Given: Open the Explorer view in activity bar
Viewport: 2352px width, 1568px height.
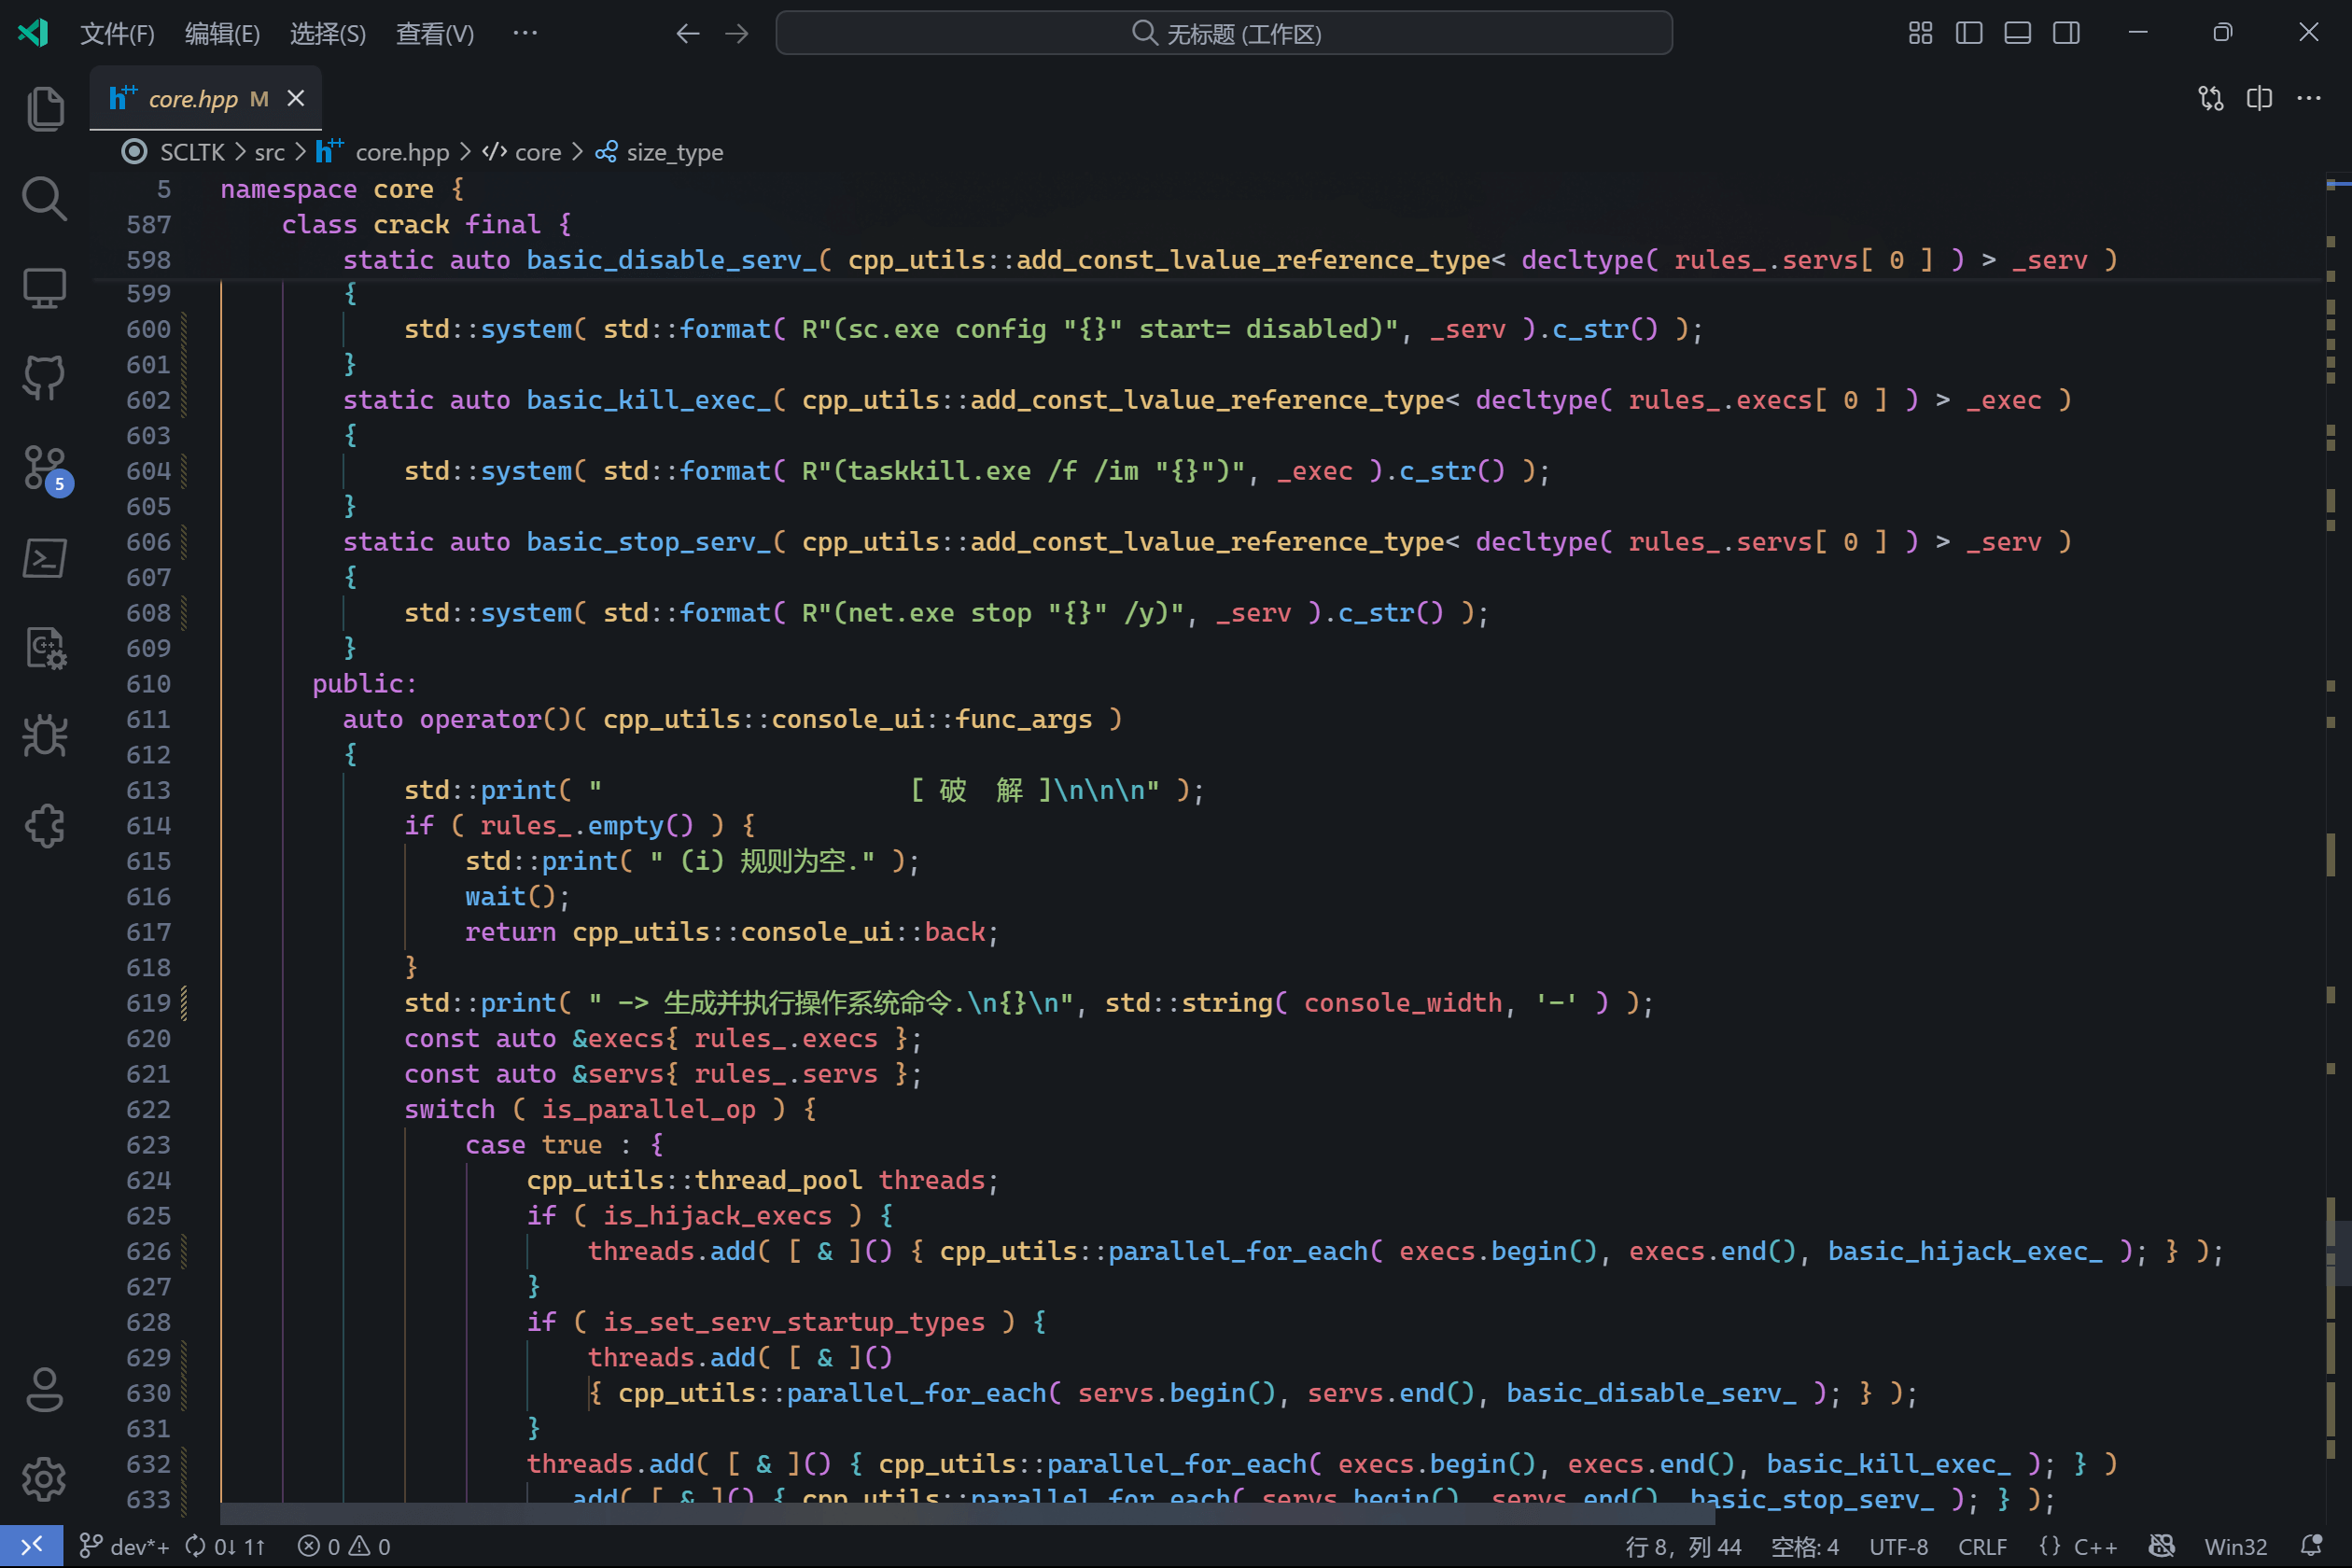Looking at the screenshot, I should pos(44,108).
